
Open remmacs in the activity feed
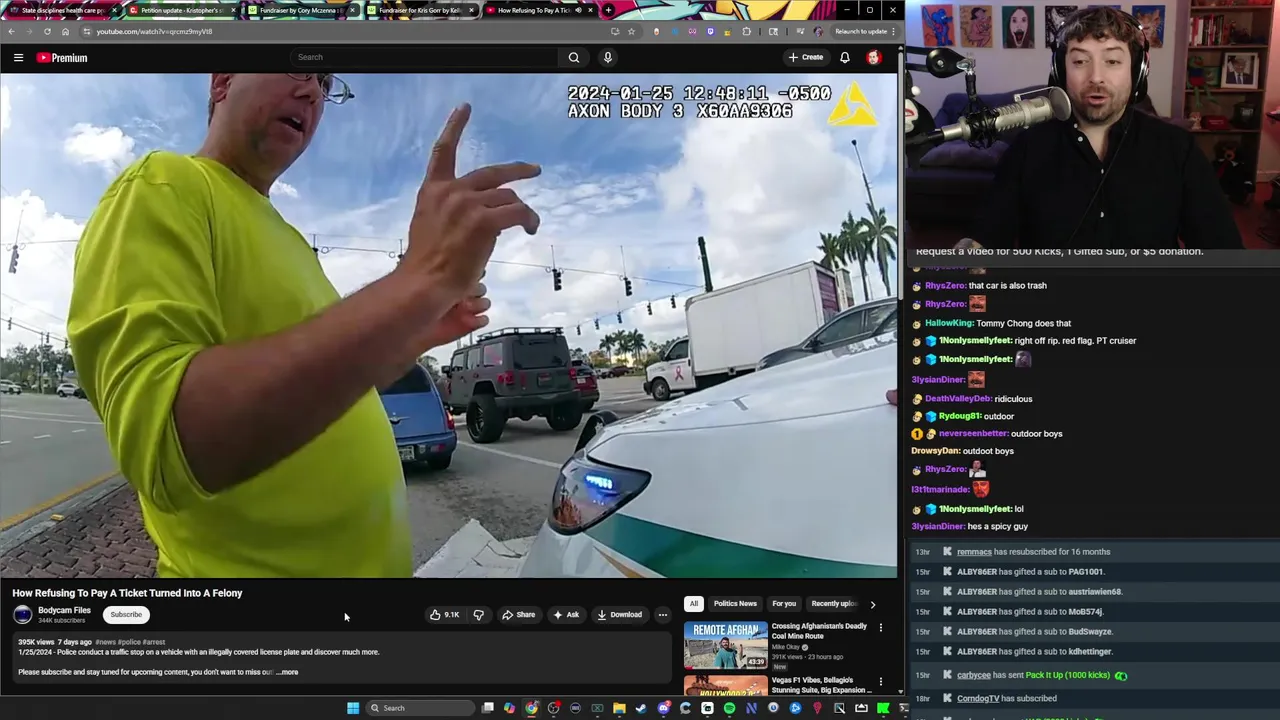click(x=974, y=552)
